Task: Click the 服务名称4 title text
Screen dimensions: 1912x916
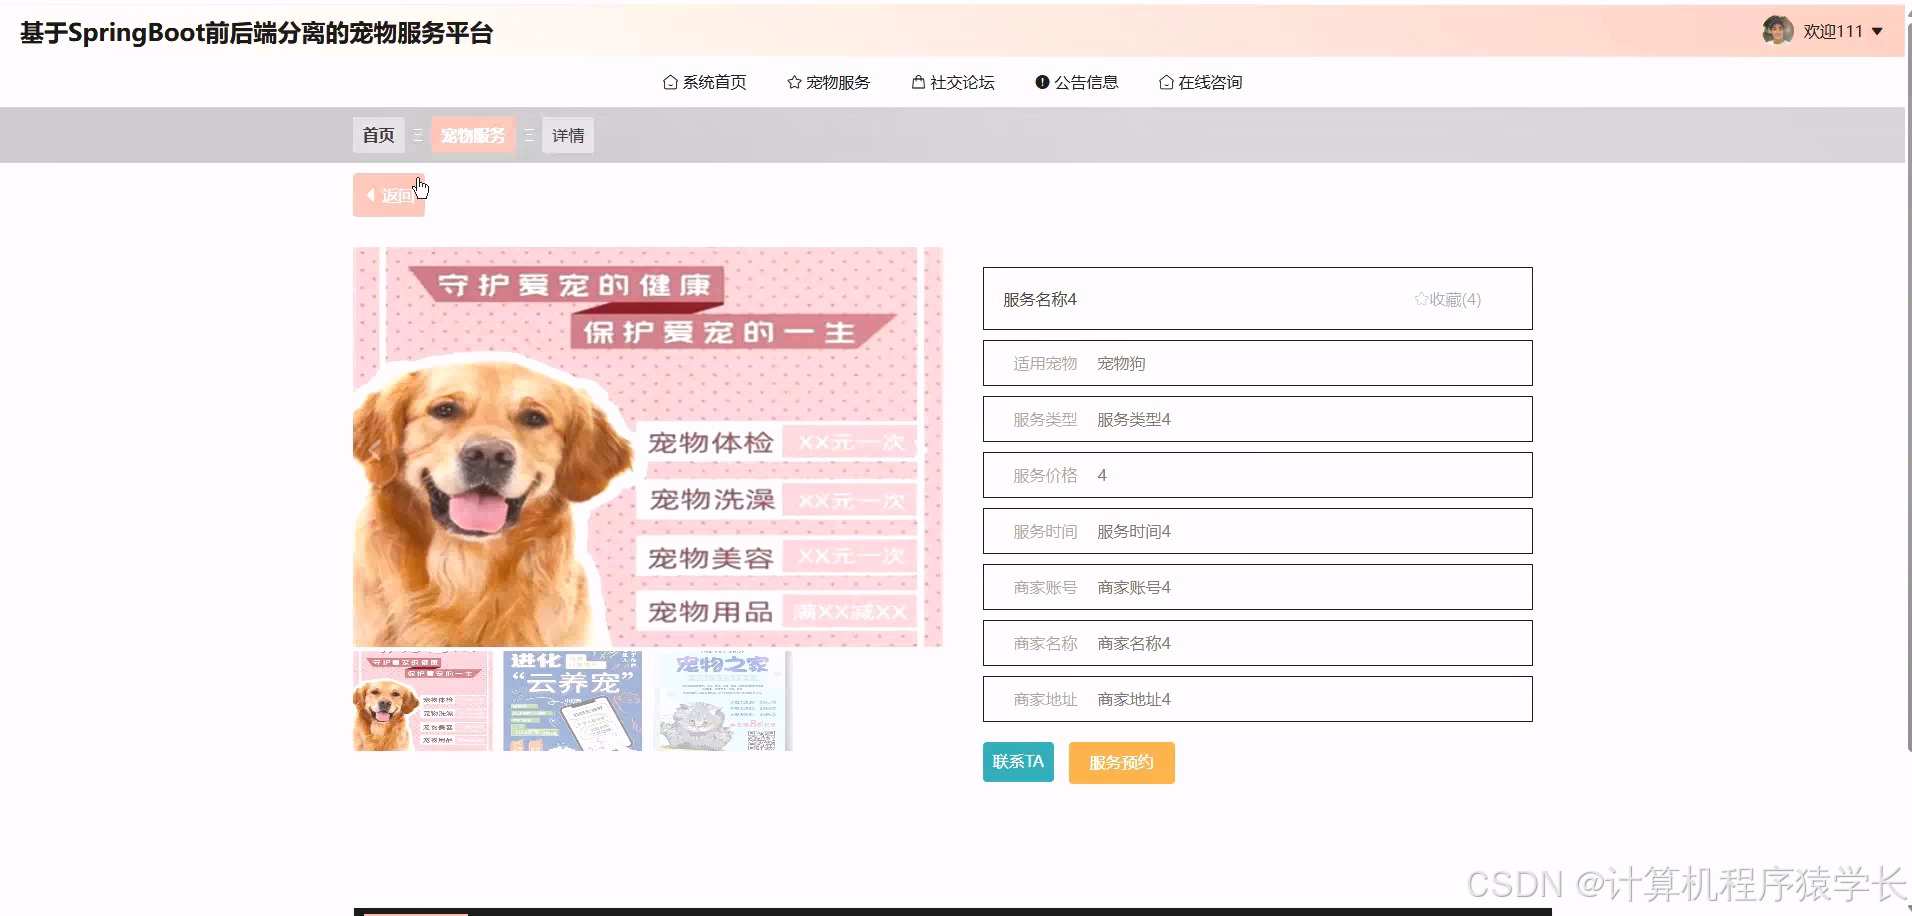Action: 1040,299
